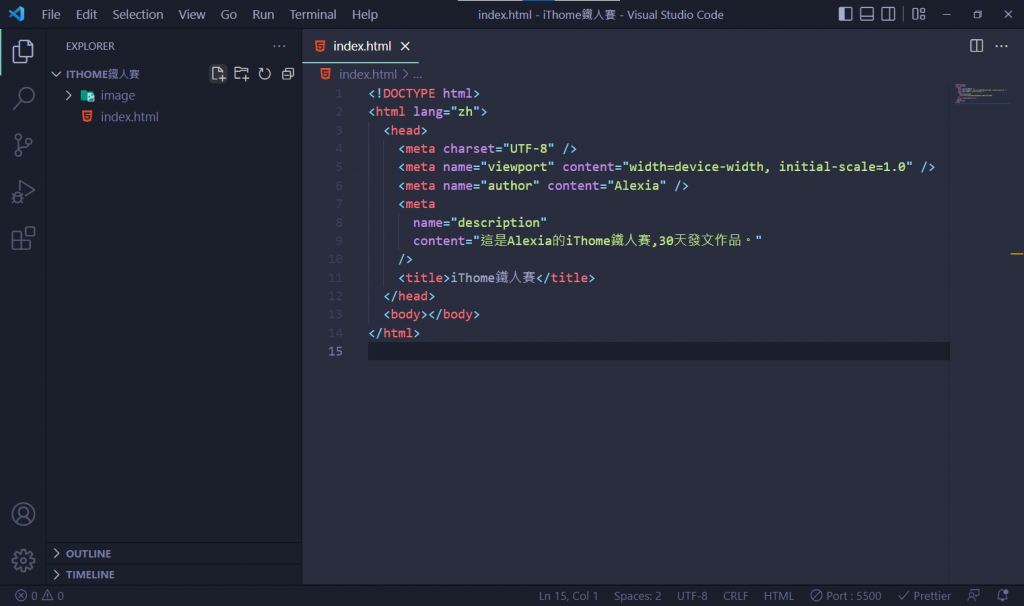Open the Explorer view in activity bar
The height and width of the screenshot is (606, 1024).
23,52
